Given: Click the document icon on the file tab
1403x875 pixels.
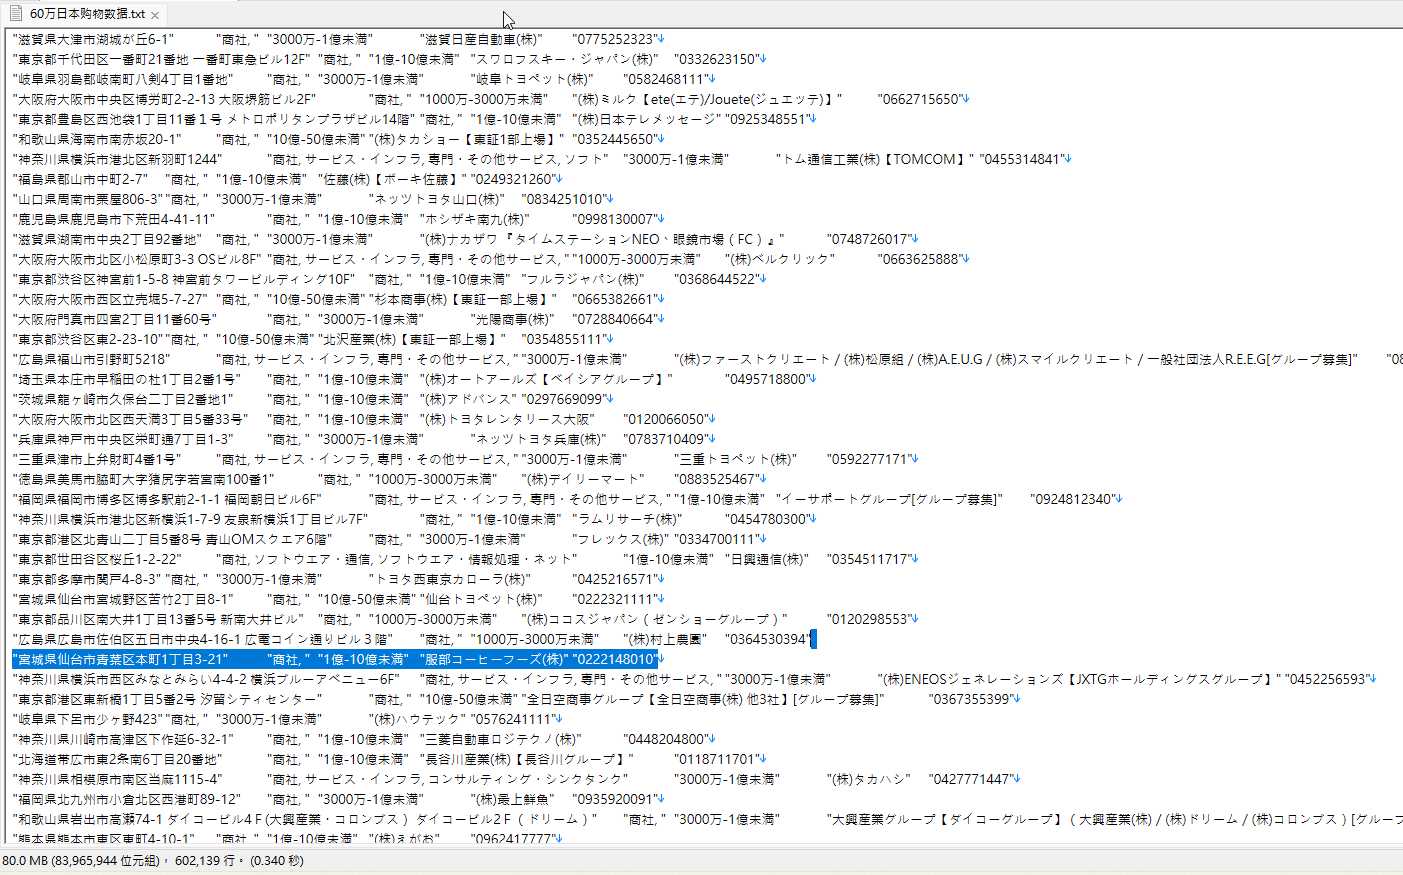Looking at the screenshot, I should [15, 14].
